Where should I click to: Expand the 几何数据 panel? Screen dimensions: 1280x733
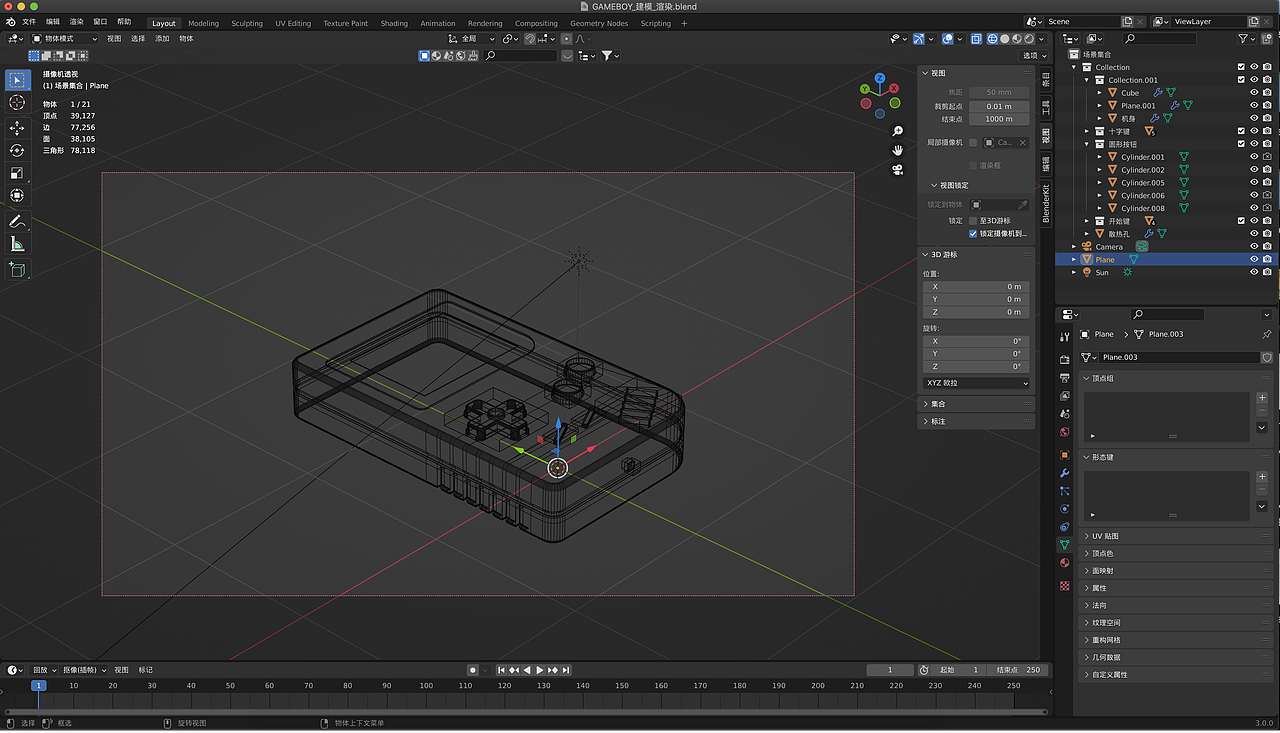click(x=1178, y=657)
